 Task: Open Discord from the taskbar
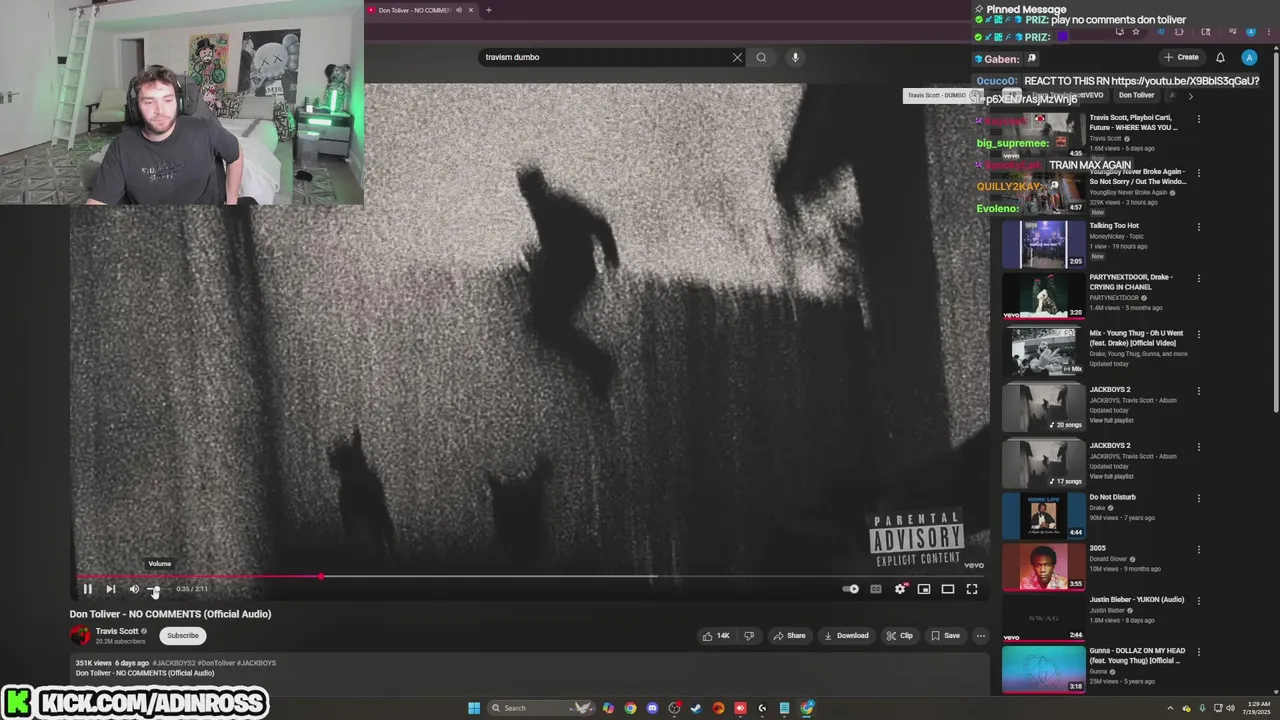(x=652, y=708)
